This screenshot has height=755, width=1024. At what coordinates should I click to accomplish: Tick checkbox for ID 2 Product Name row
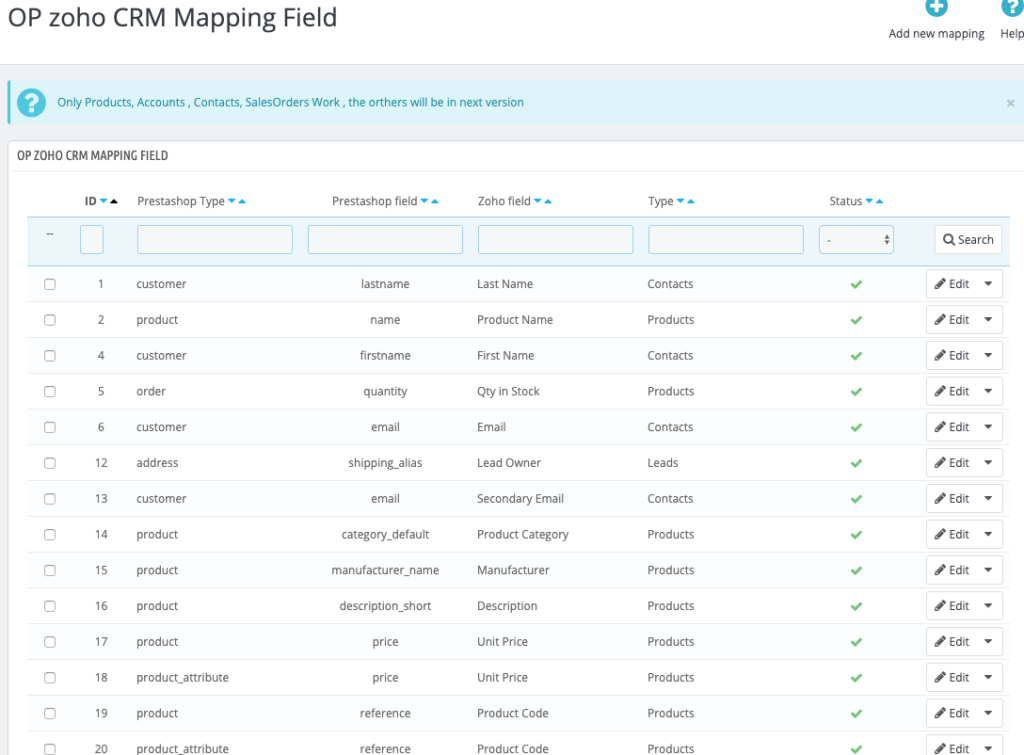click(x=50, y=320)
